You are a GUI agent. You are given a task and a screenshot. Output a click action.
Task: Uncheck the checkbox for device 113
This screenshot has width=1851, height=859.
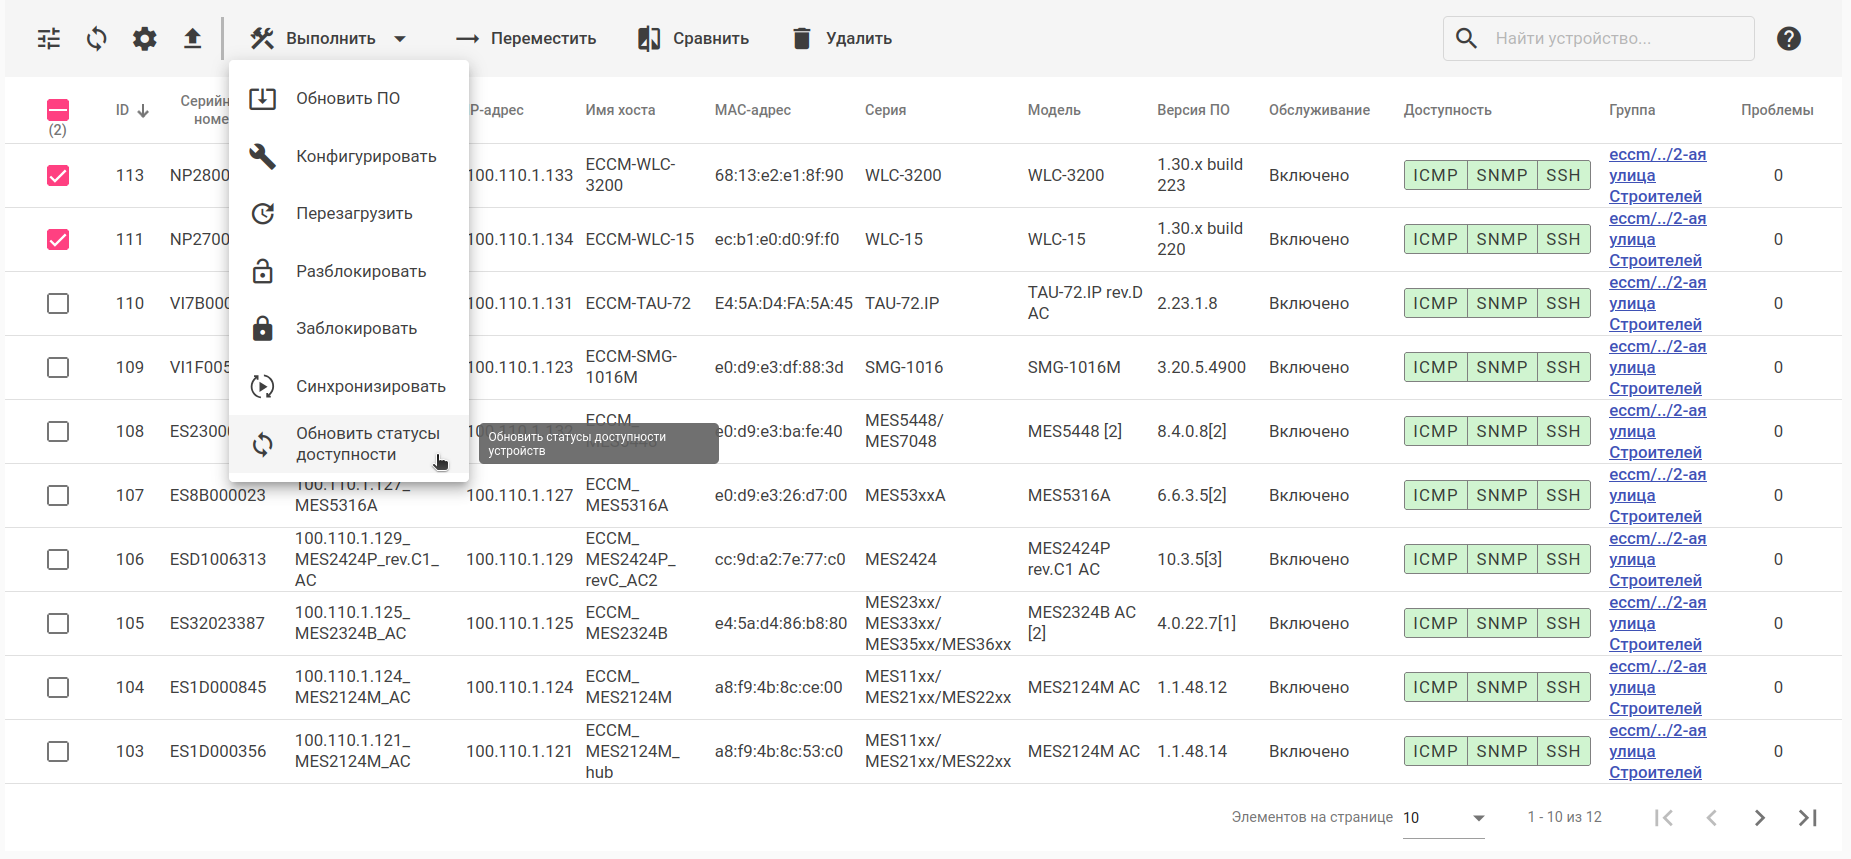pyautogui.click(x=58, y=176)
